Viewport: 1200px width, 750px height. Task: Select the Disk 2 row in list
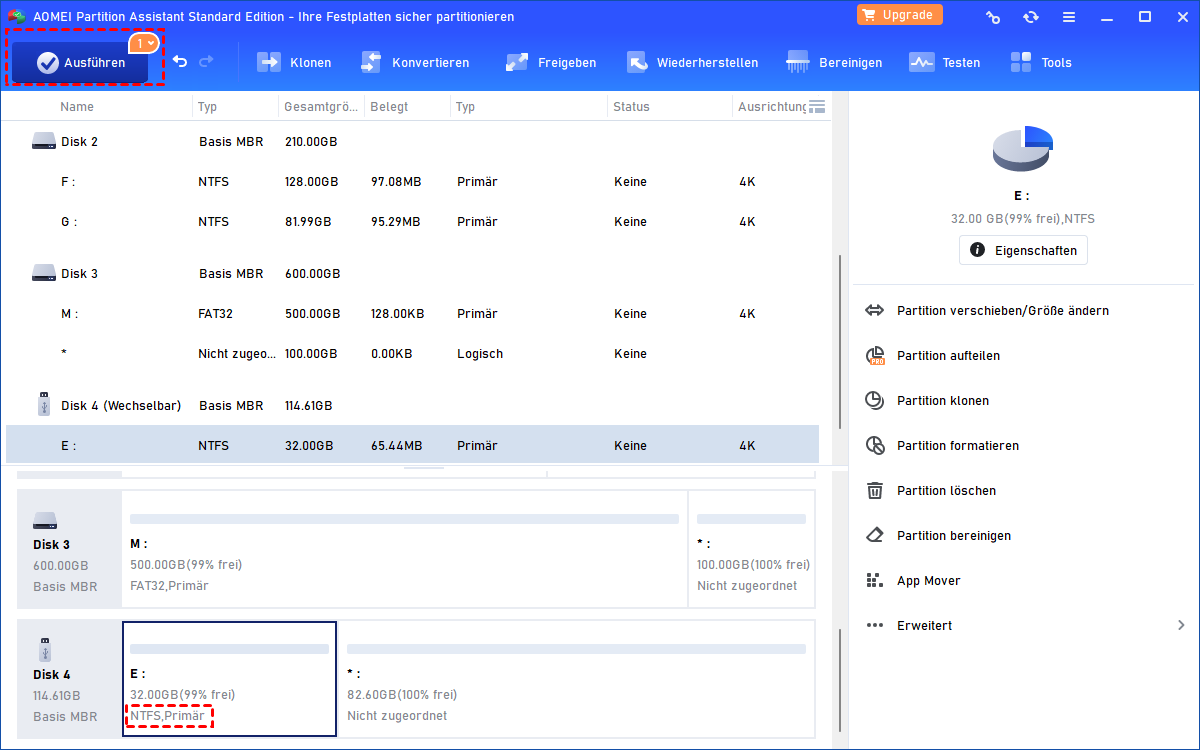pos(412,142)
